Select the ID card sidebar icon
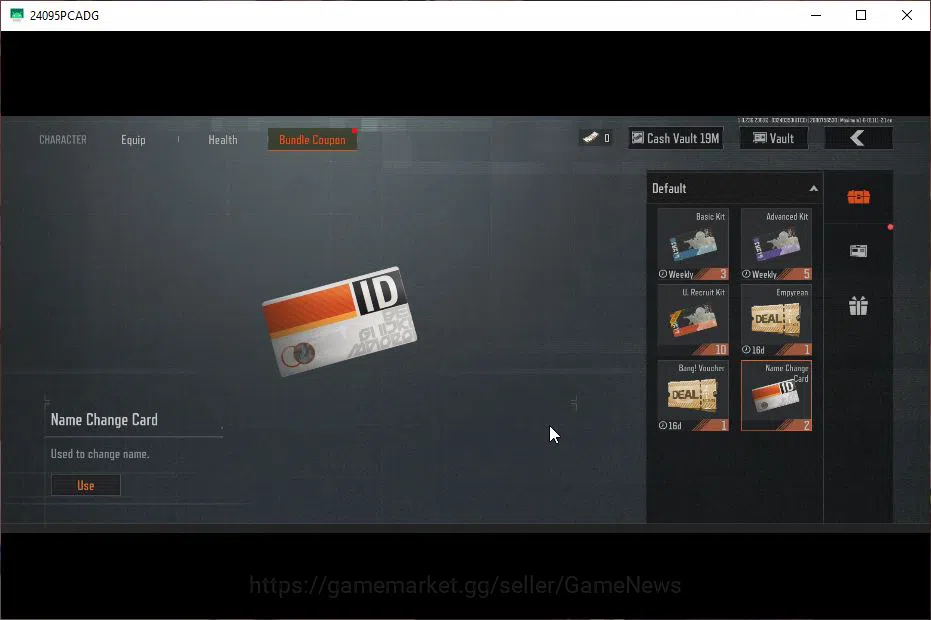 (x=858, y=251)
